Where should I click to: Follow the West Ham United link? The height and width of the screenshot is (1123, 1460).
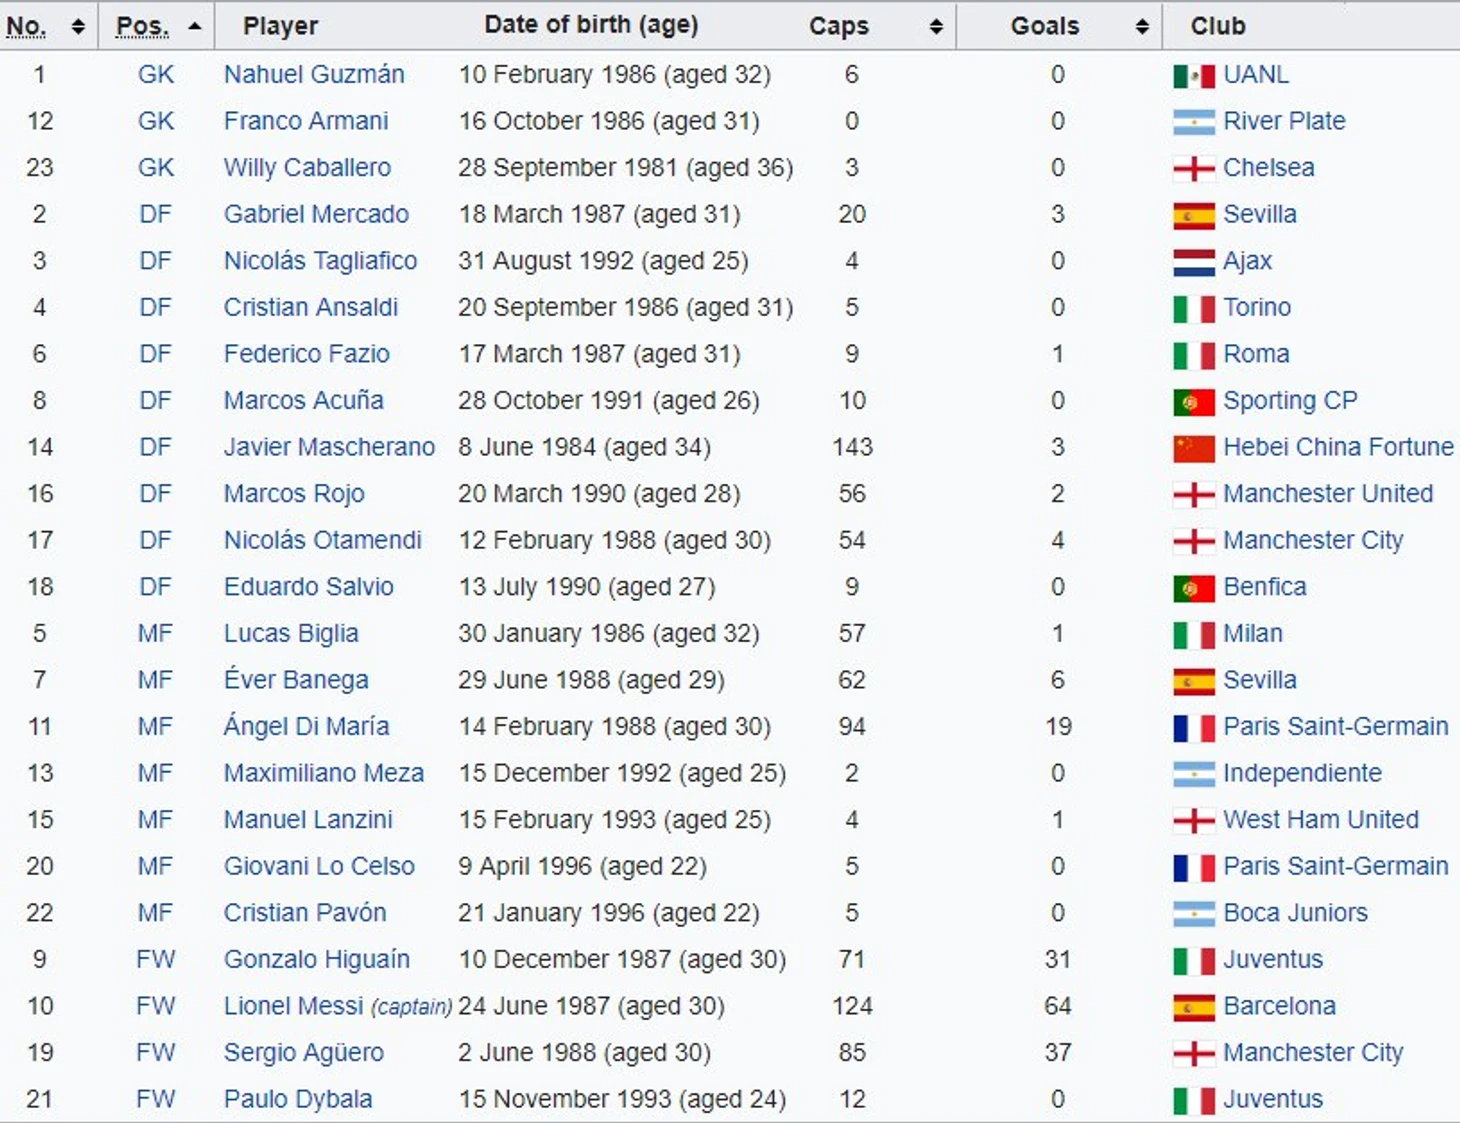coord(1321,819)
